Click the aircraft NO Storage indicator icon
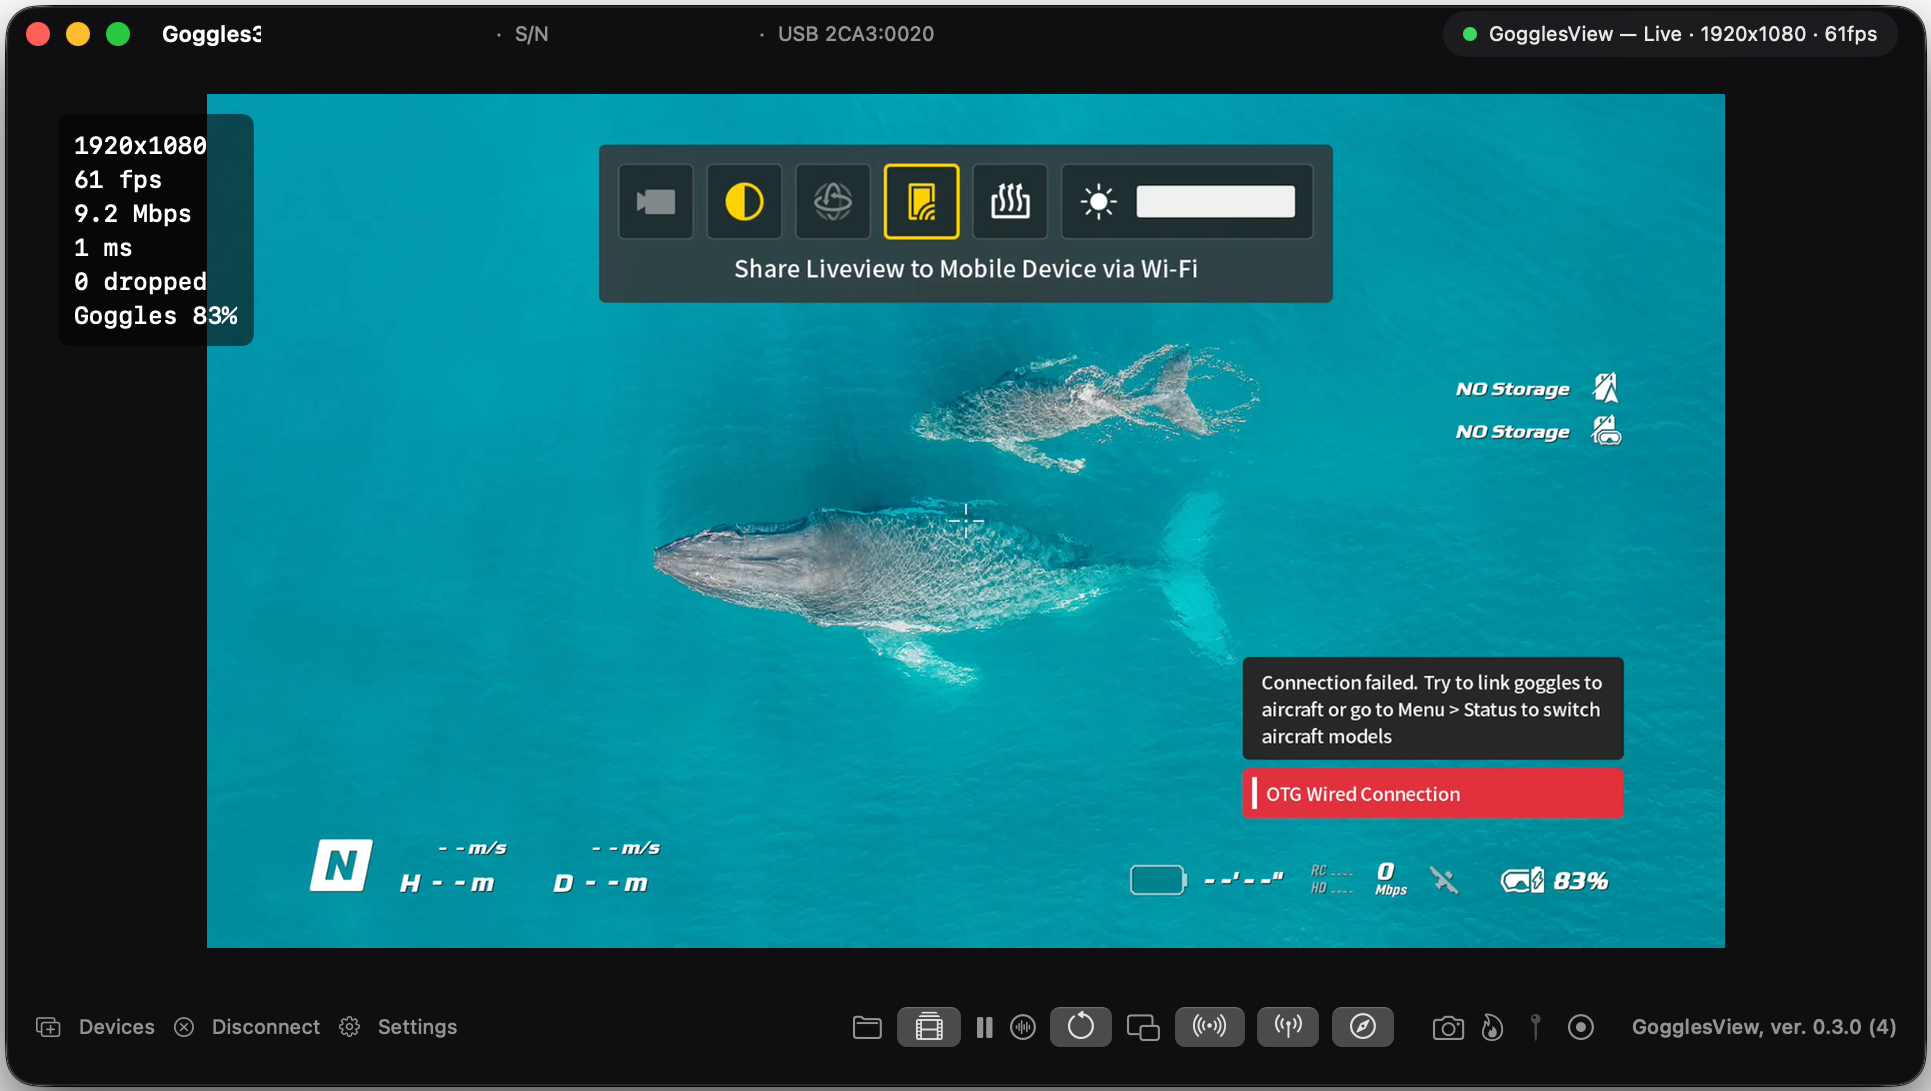Viewport: 1931px width, 1091px height. [x=1606, y=387]
